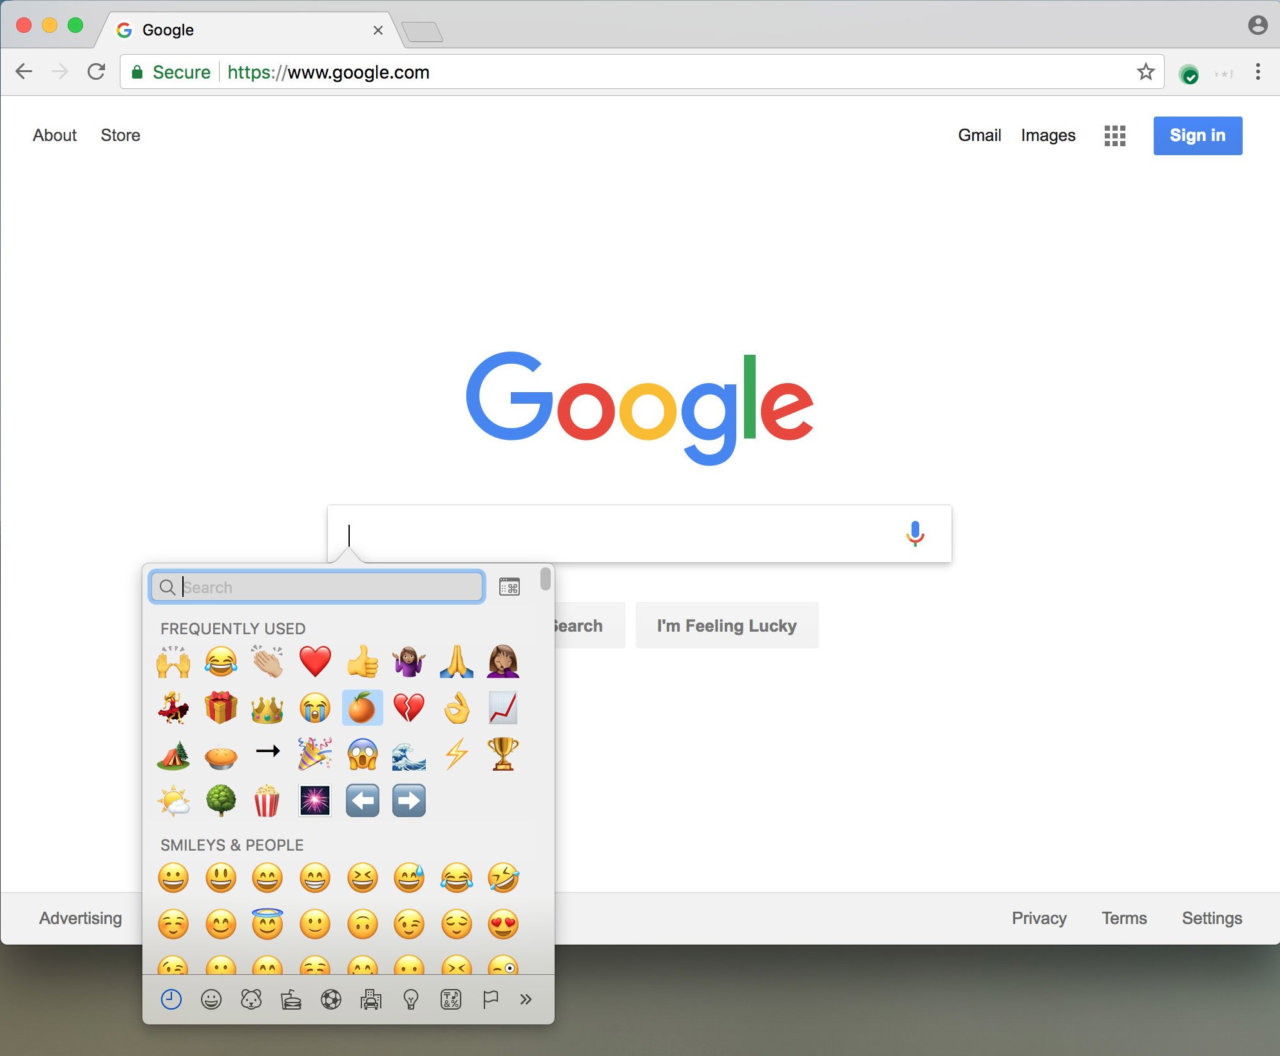Choose the broken heart emoji
The width and height of the screenshot is (1280, 1056).
[x=409, y=708]
